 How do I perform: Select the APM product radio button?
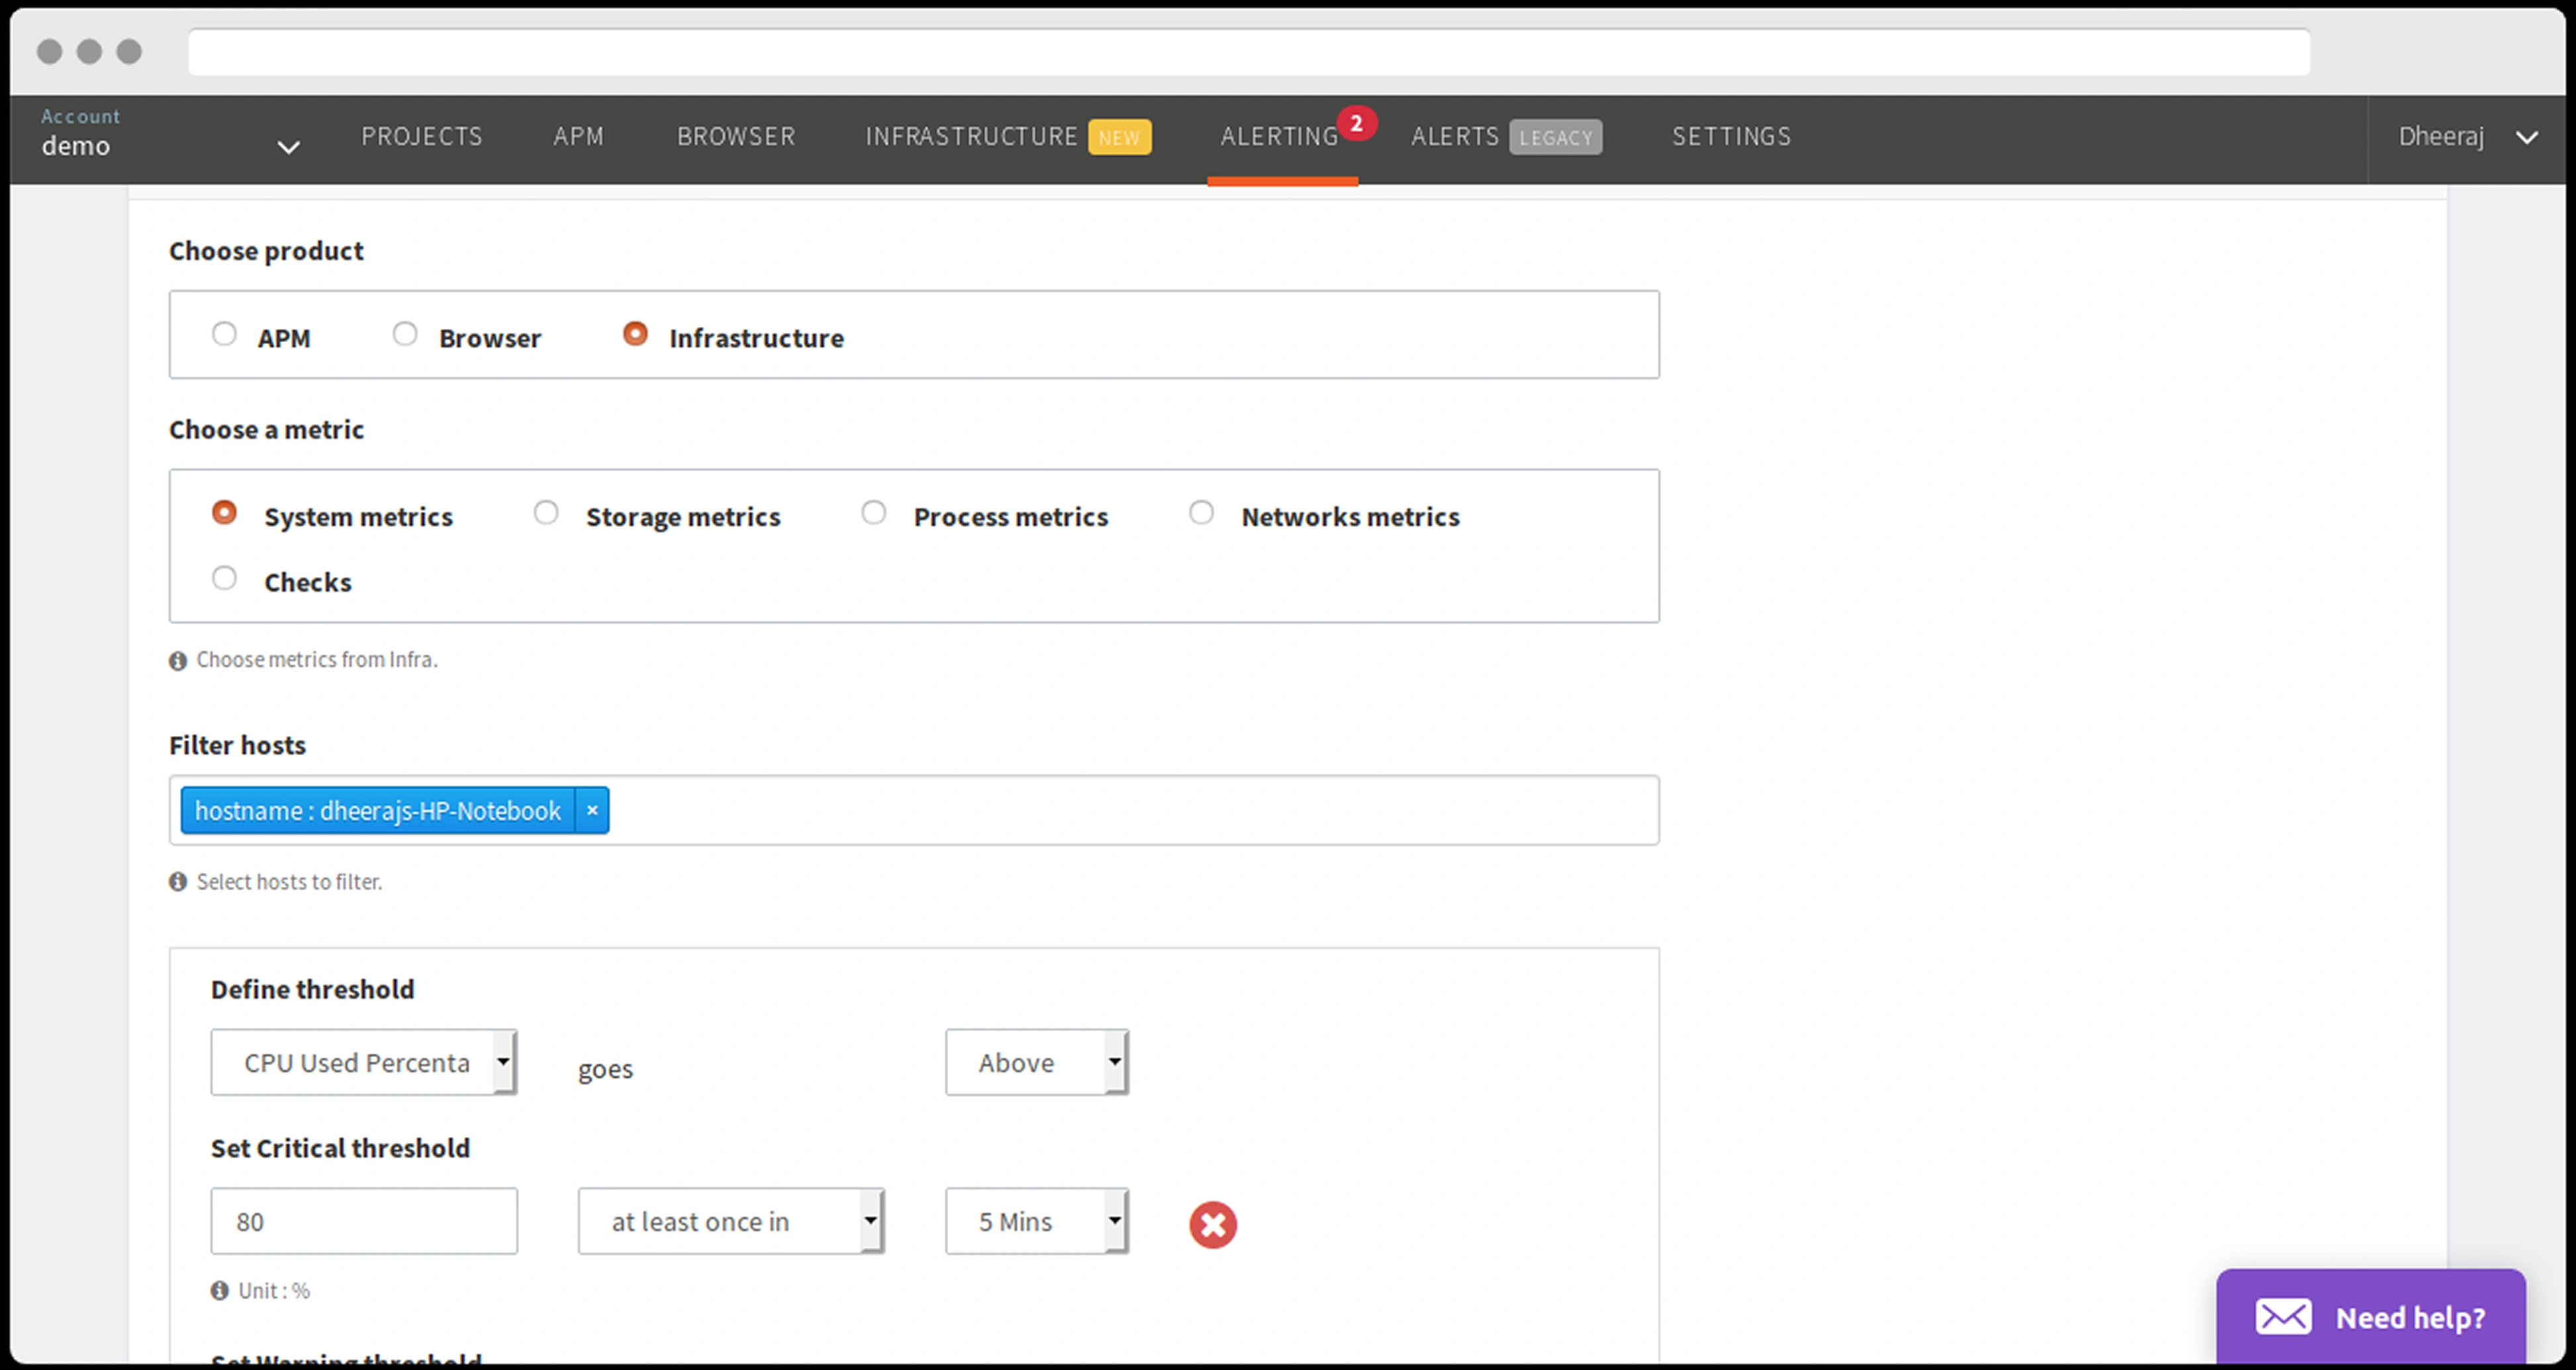tap(224, 334)
